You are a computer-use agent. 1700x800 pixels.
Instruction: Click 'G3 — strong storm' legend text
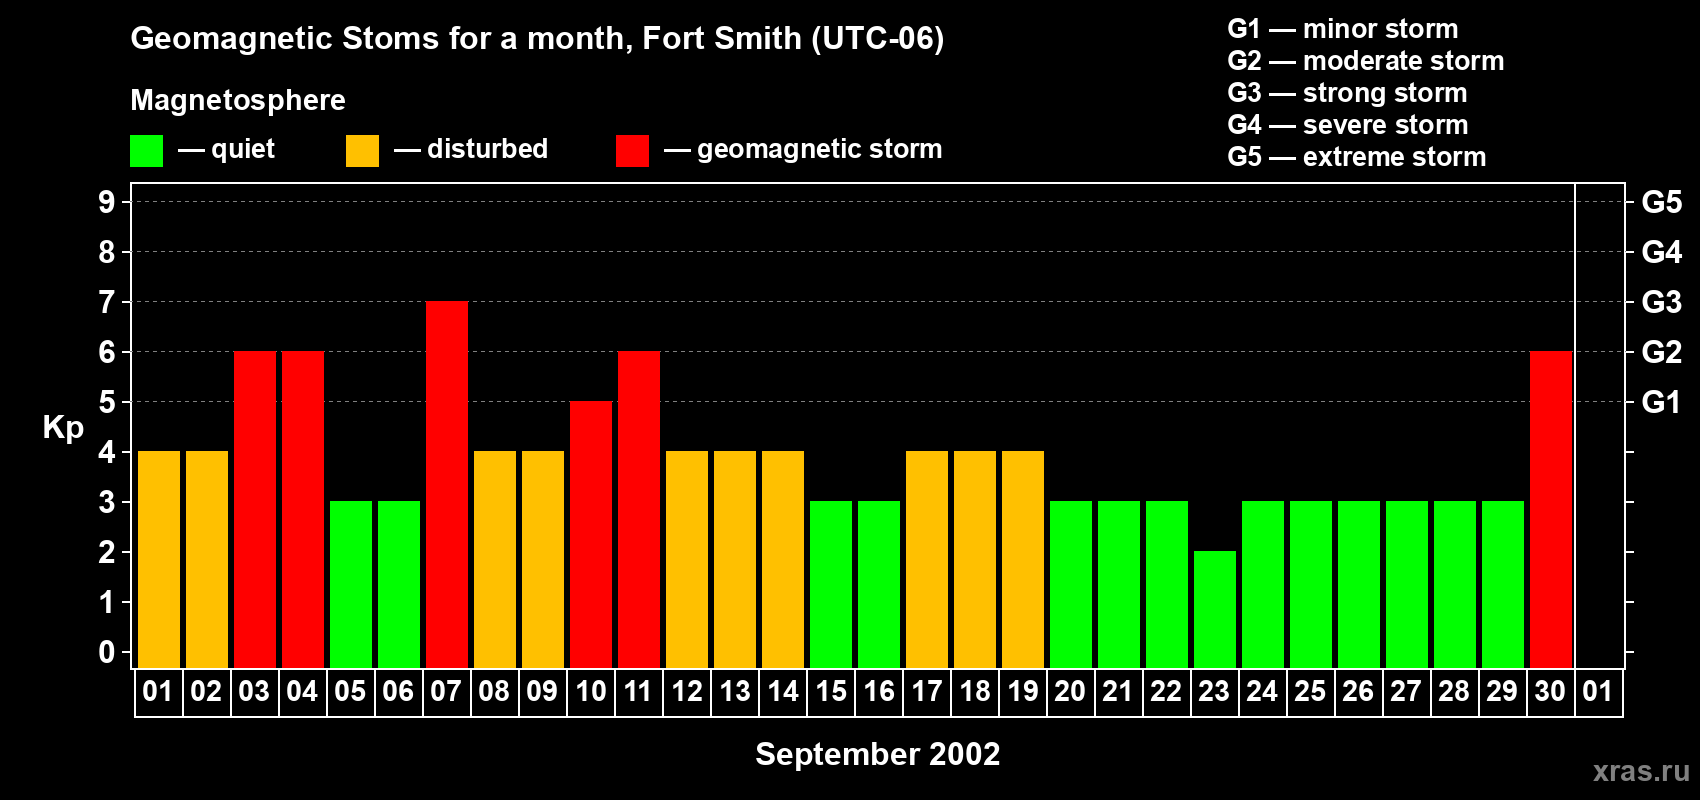click(1347, 93)
